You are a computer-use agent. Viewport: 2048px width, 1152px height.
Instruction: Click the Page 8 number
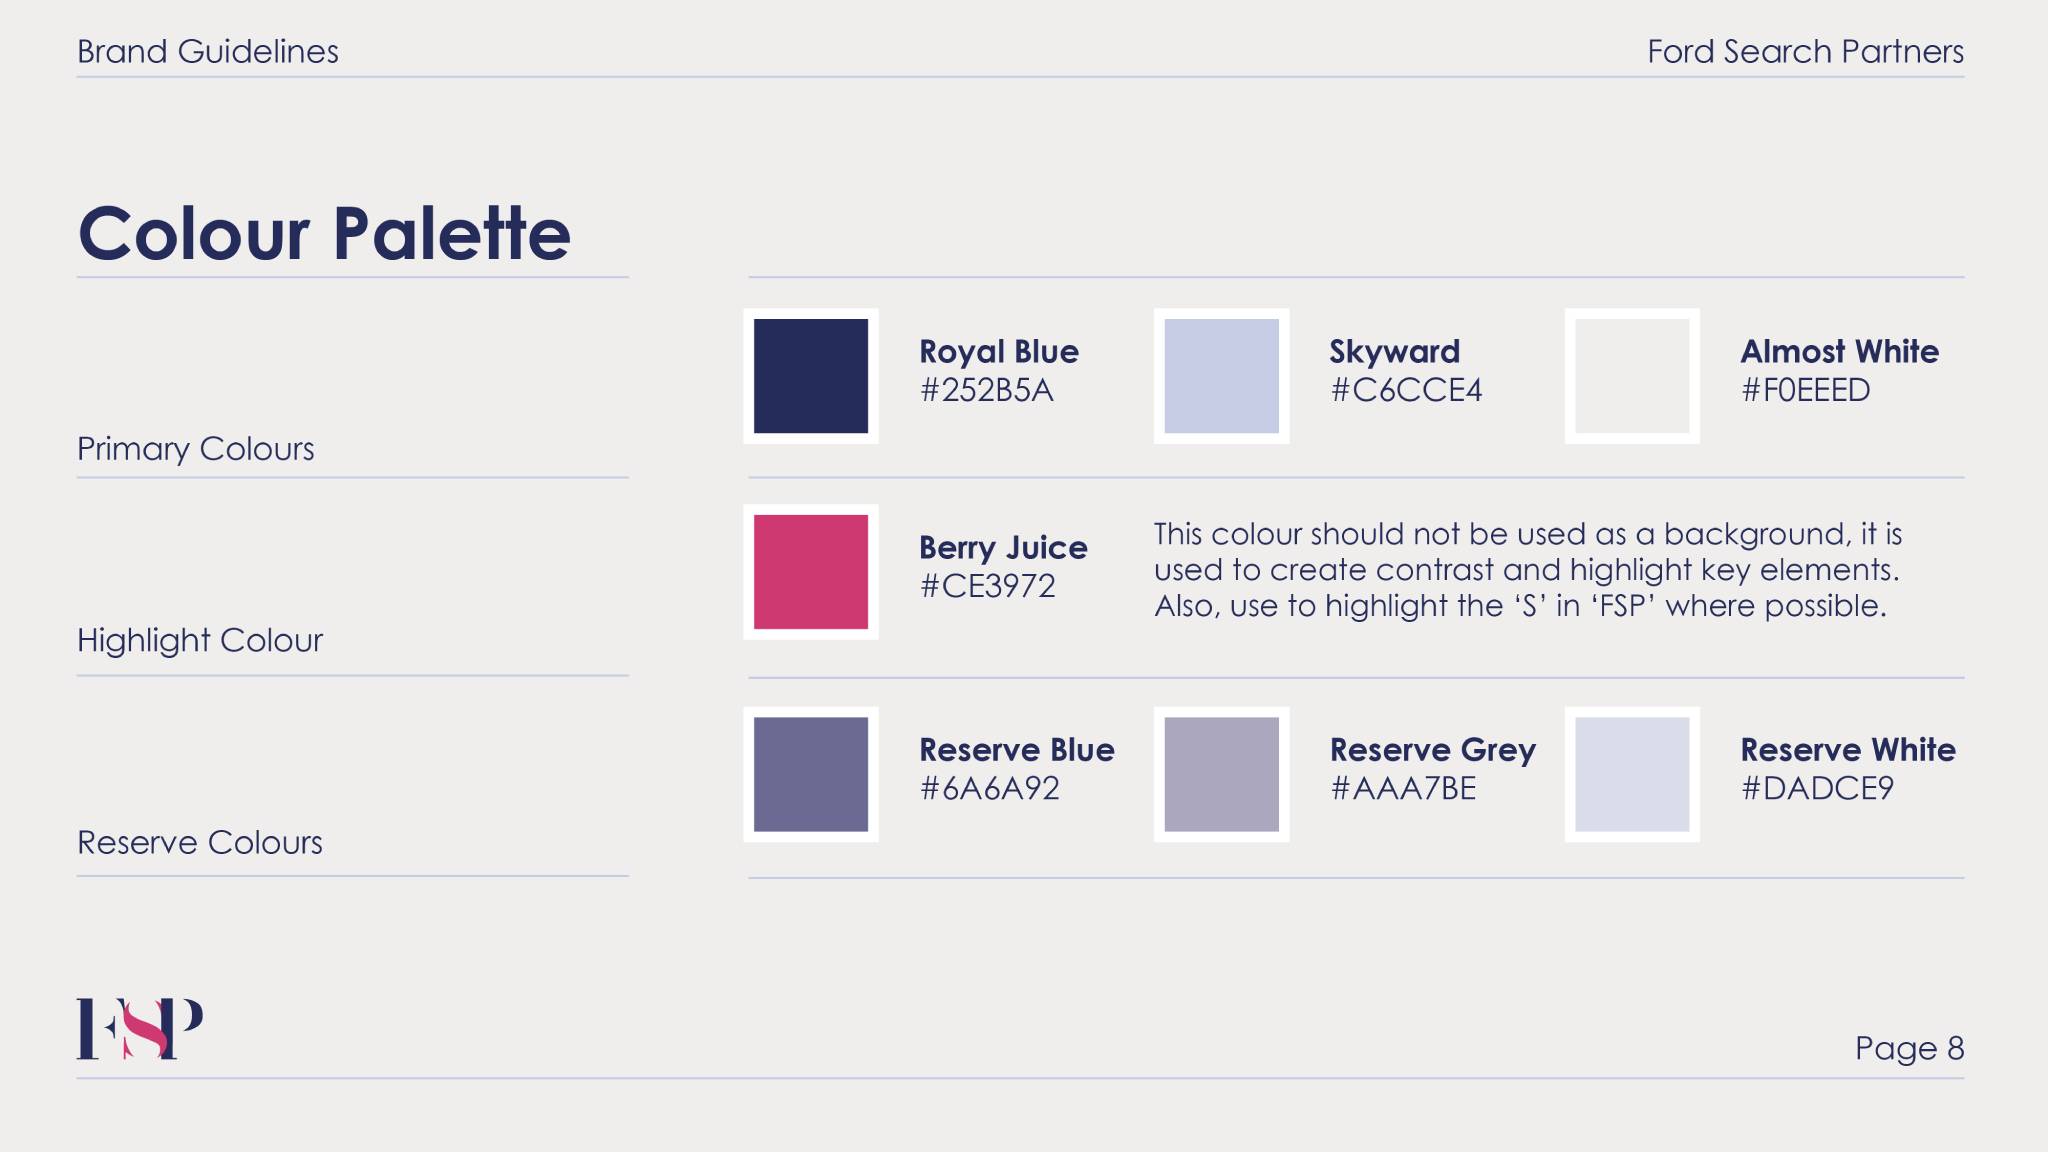pyautogui.click(x=1910, y=1048)
